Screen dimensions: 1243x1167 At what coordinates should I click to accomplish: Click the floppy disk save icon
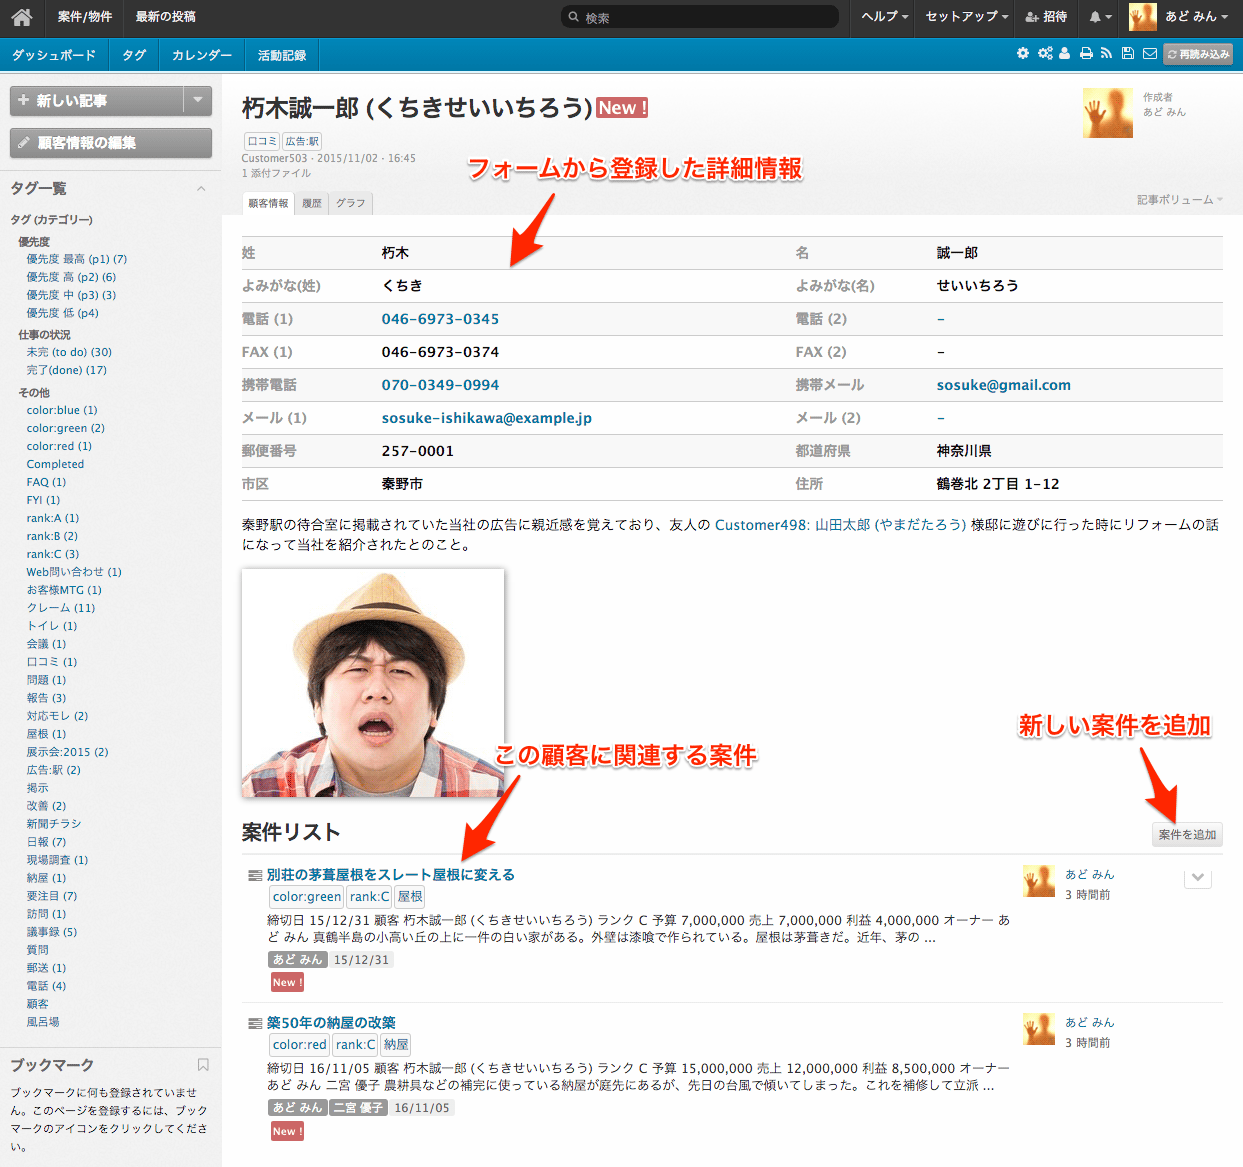1128,53
